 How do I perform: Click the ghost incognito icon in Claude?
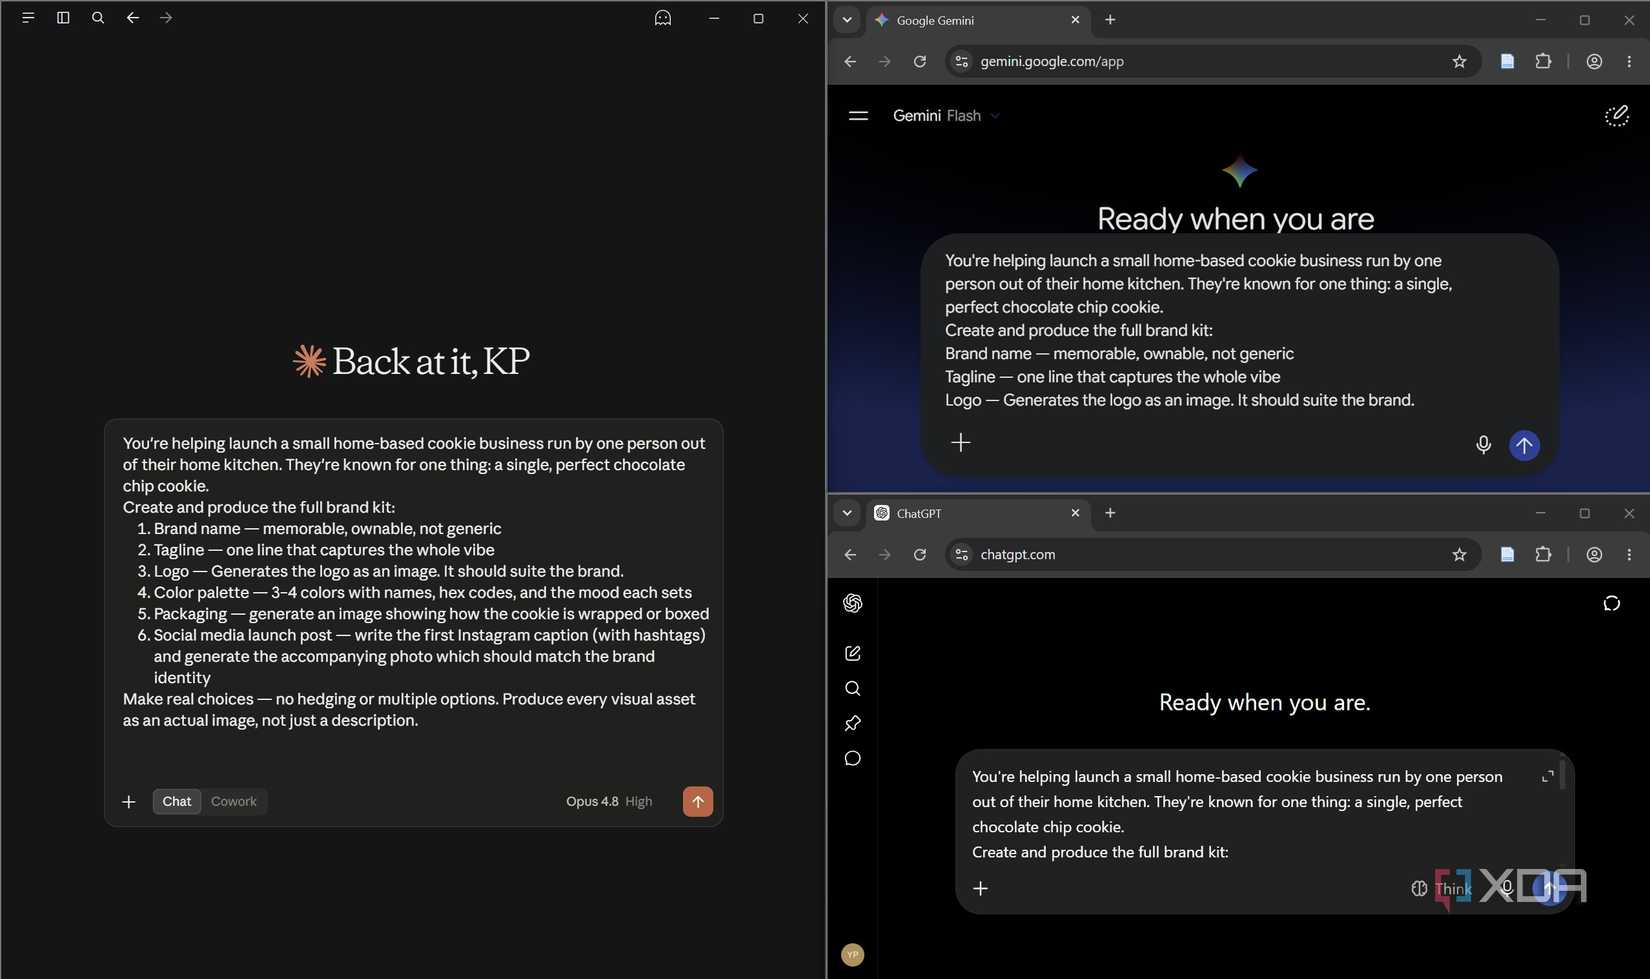pyautogui.click(x=663, y=18)
